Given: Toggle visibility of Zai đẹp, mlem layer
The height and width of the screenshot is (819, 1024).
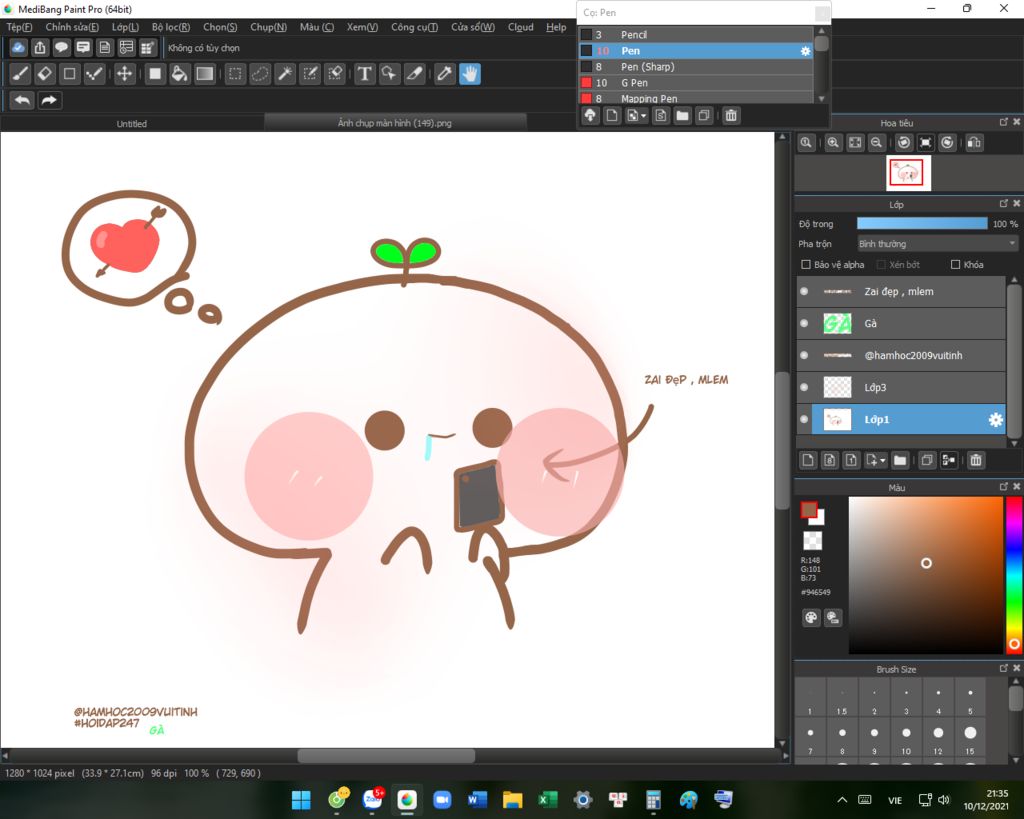Looking at the screenshot, I should 804,291.
